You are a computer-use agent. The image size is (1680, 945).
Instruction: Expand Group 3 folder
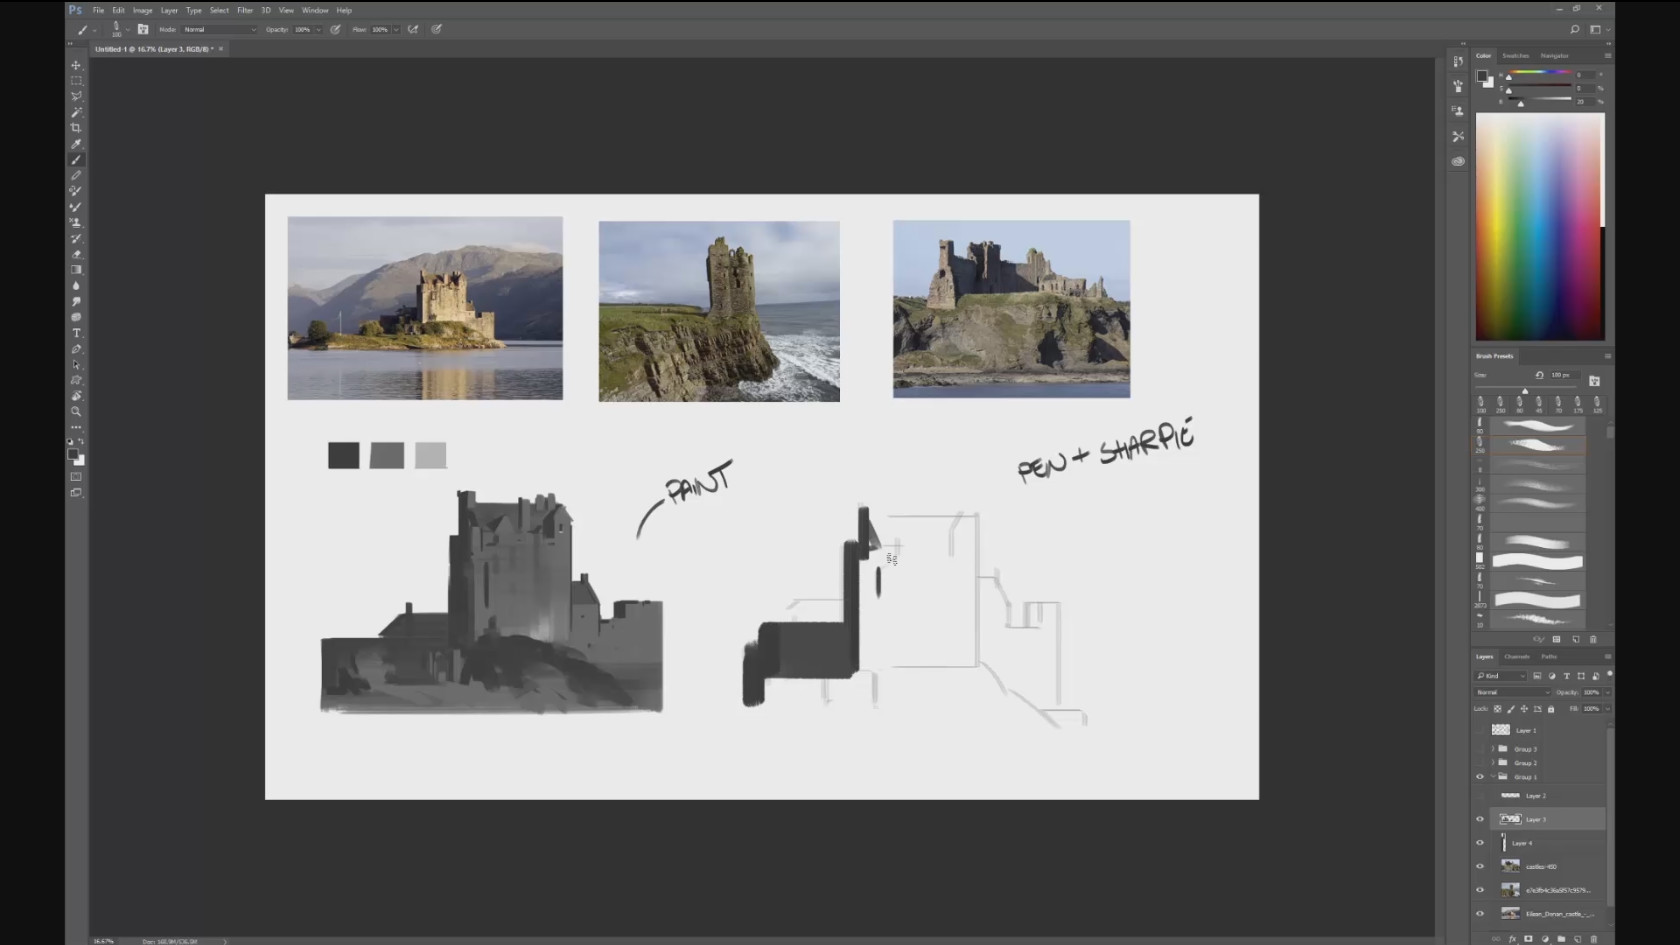pos(1493,749)
